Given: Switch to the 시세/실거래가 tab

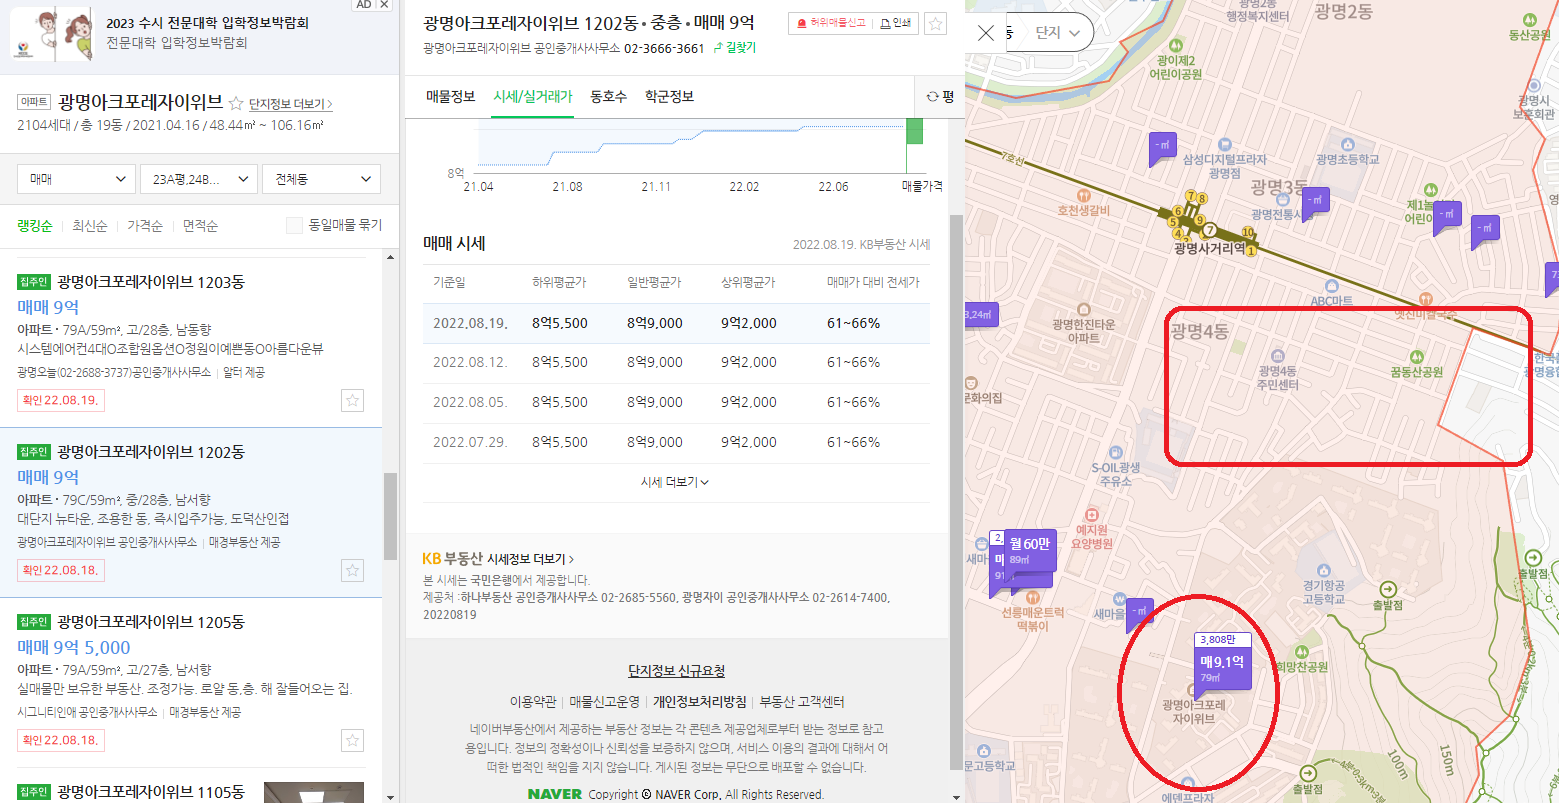Looking at the screenshot, I should click(x=533, y=97).
